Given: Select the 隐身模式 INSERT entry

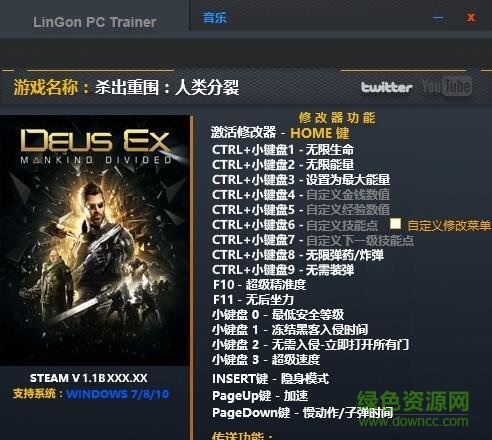Looking at the screenshot, I should tap(270, 378).
